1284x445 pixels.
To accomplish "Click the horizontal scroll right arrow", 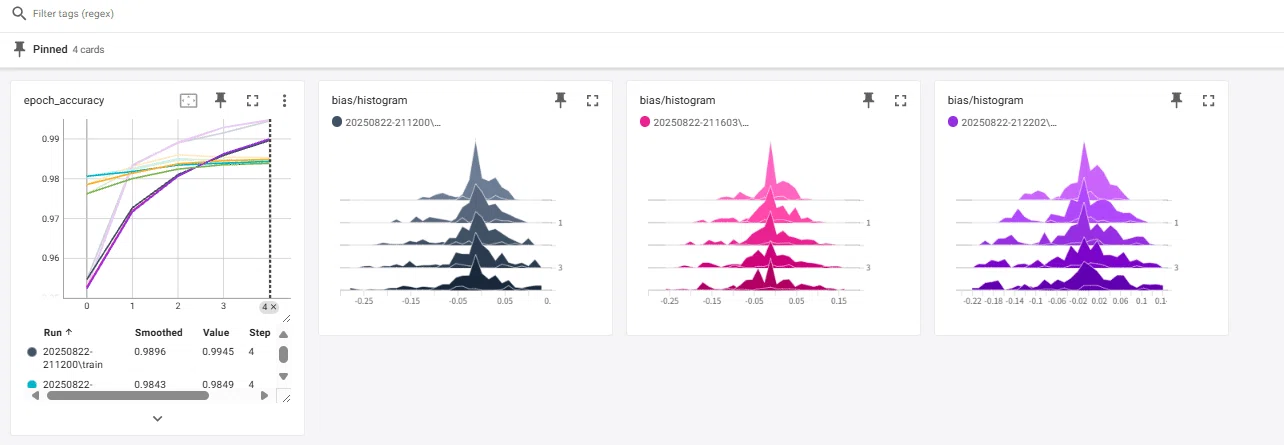I will click(264, 396).
